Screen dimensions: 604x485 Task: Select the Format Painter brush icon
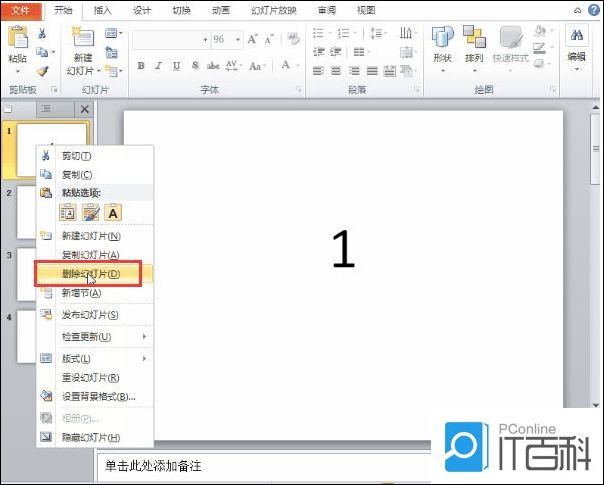click(x=42, y=71)
